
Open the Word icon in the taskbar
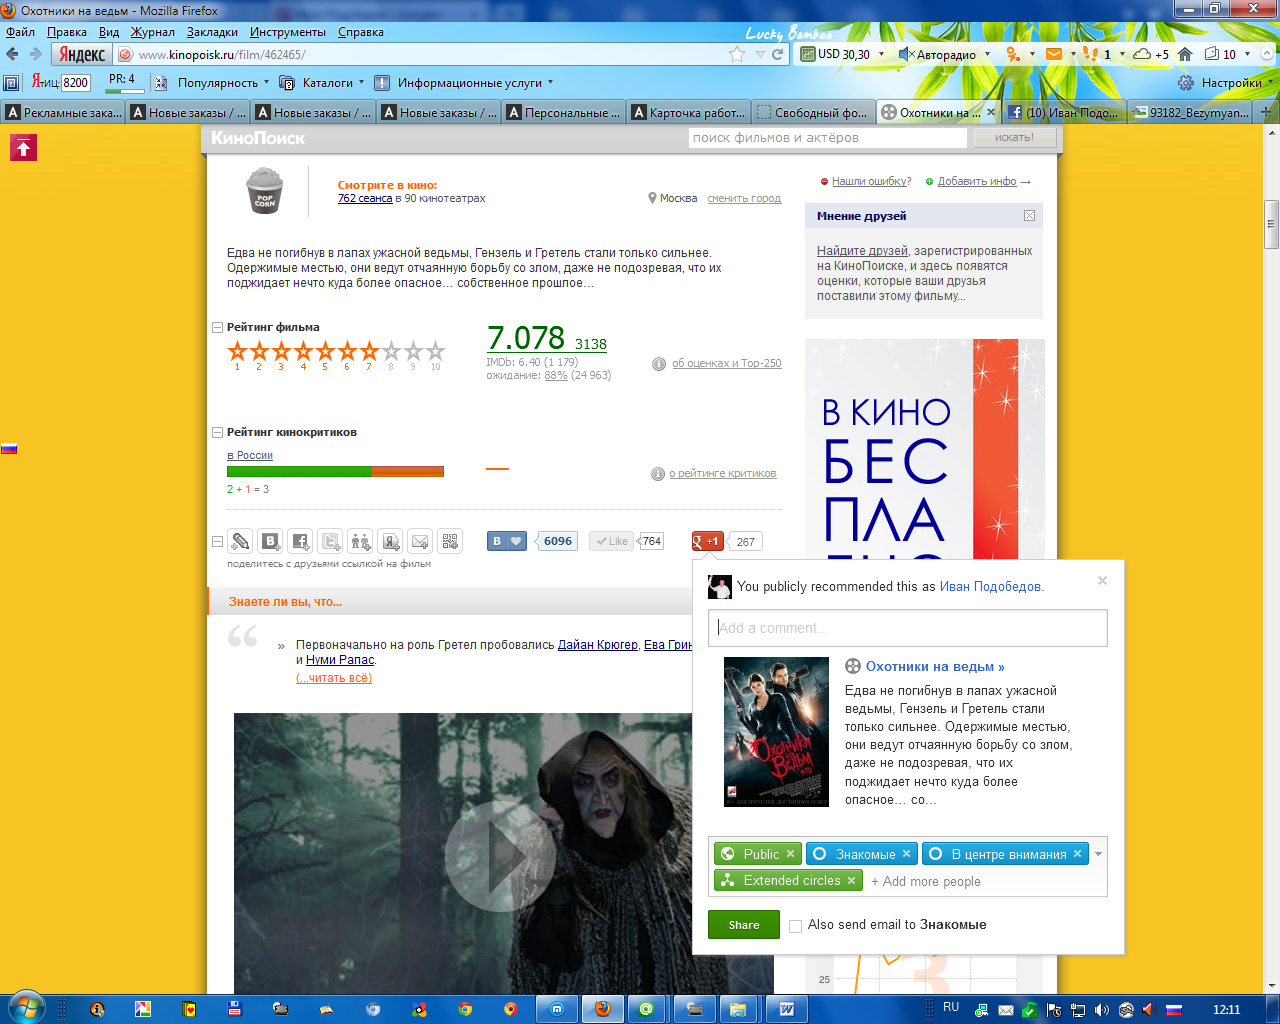(787, 1009)
